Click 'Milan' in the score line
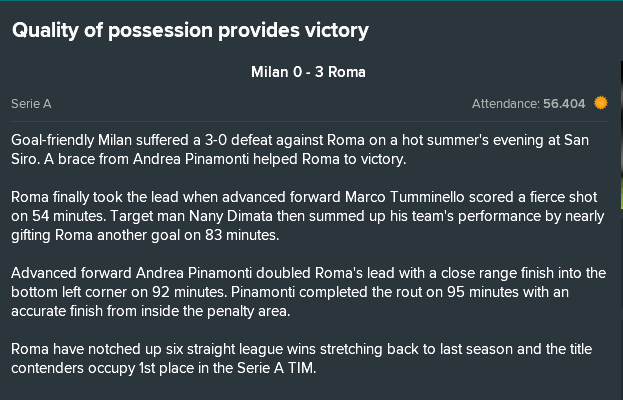The width and height of the screenshot is (623, 400). tap(270, 72)
